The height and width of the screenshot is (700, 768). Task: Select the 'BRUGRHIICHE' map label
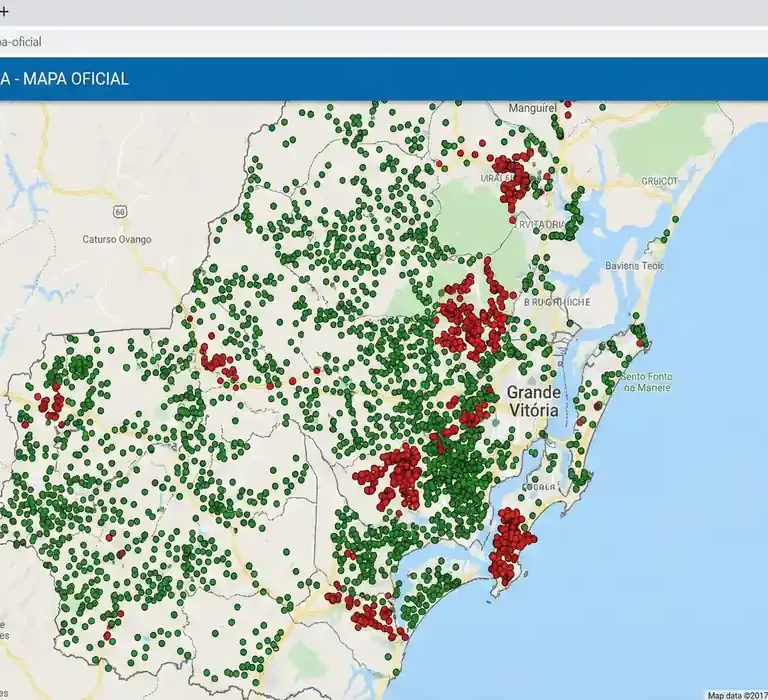click(x=557, y=302)
